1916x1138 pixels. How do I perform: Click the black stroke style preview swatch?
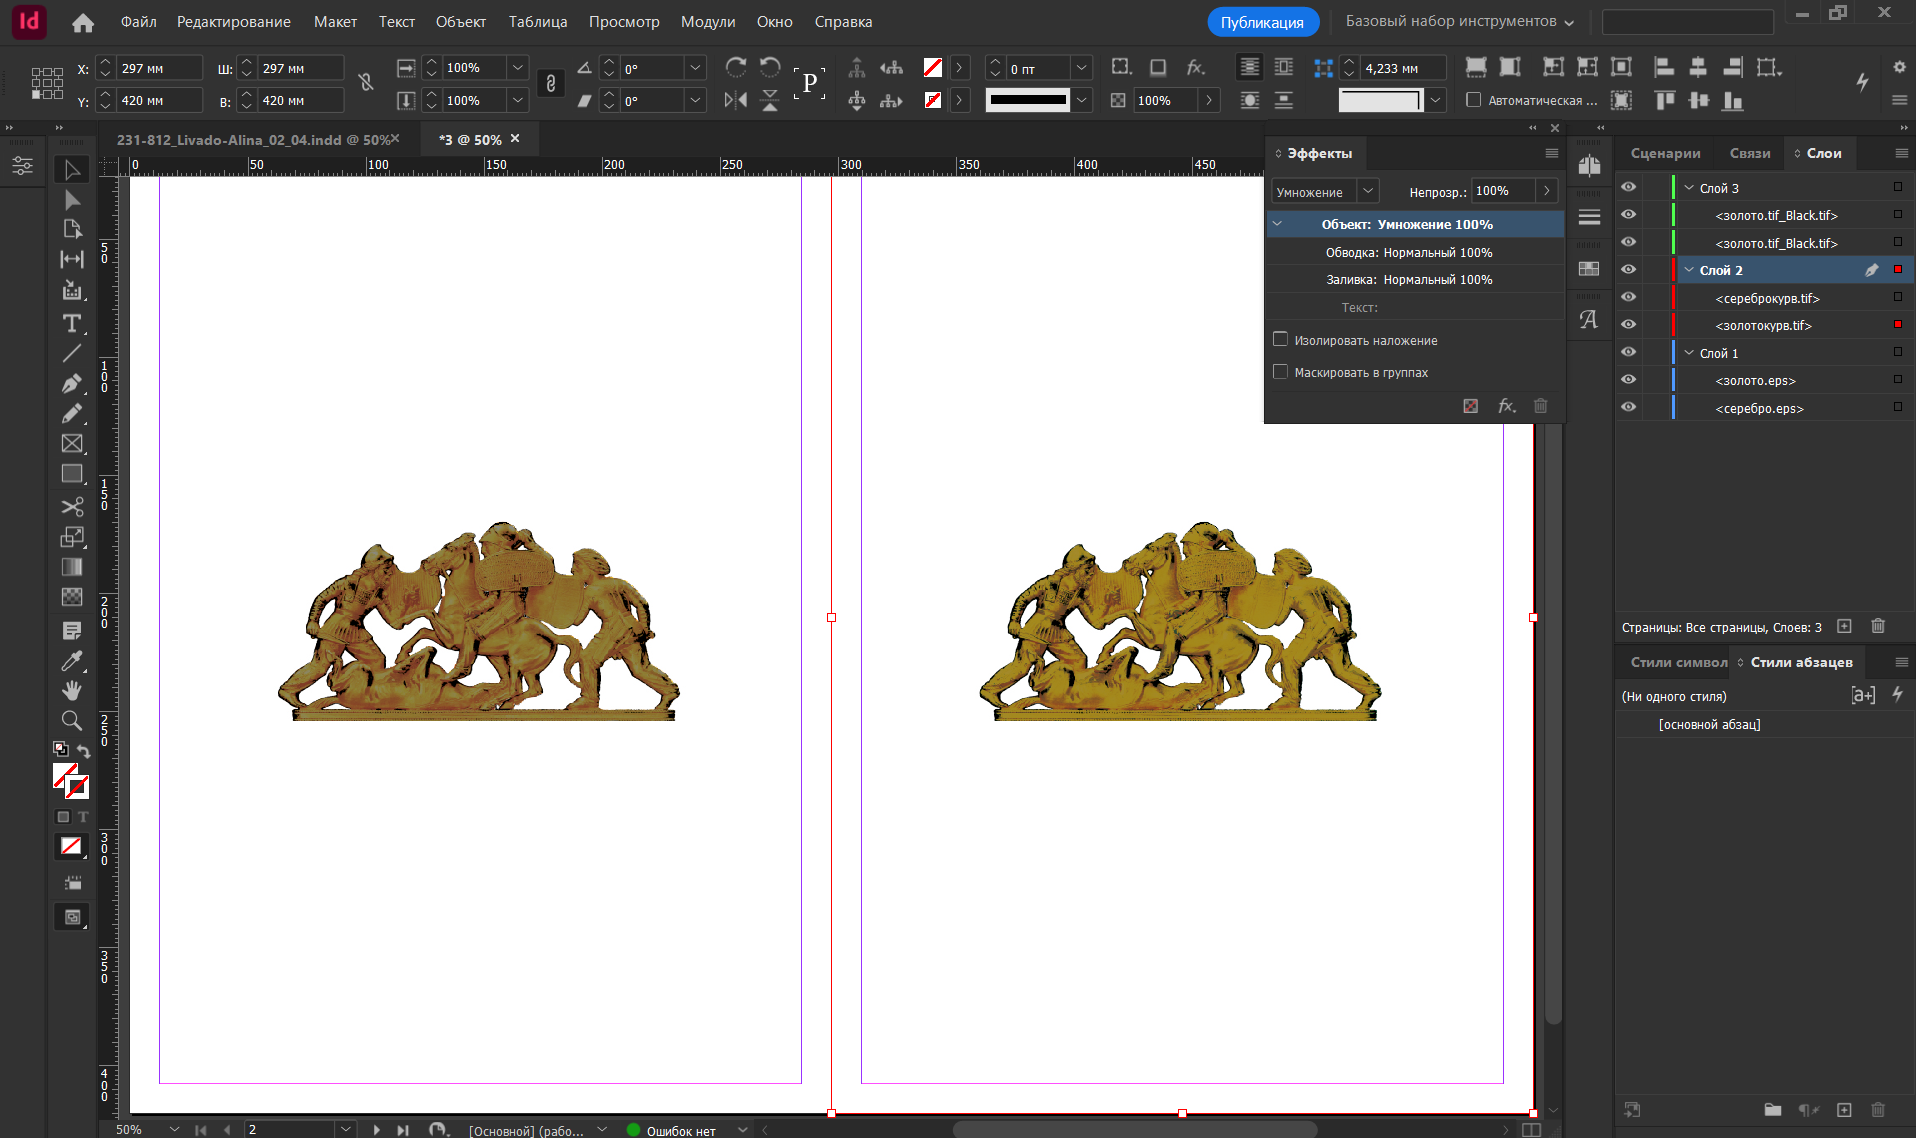pos(1027,100)
